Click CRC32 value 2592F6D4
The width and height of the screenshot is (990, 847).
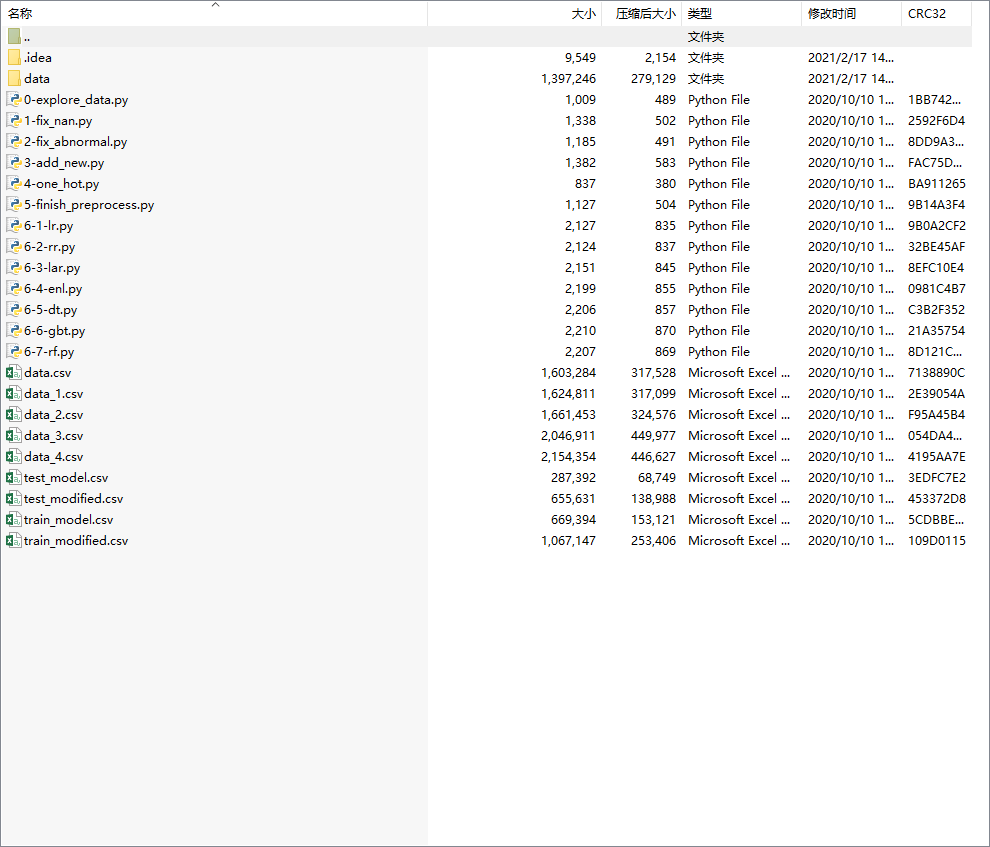point(936,121)
